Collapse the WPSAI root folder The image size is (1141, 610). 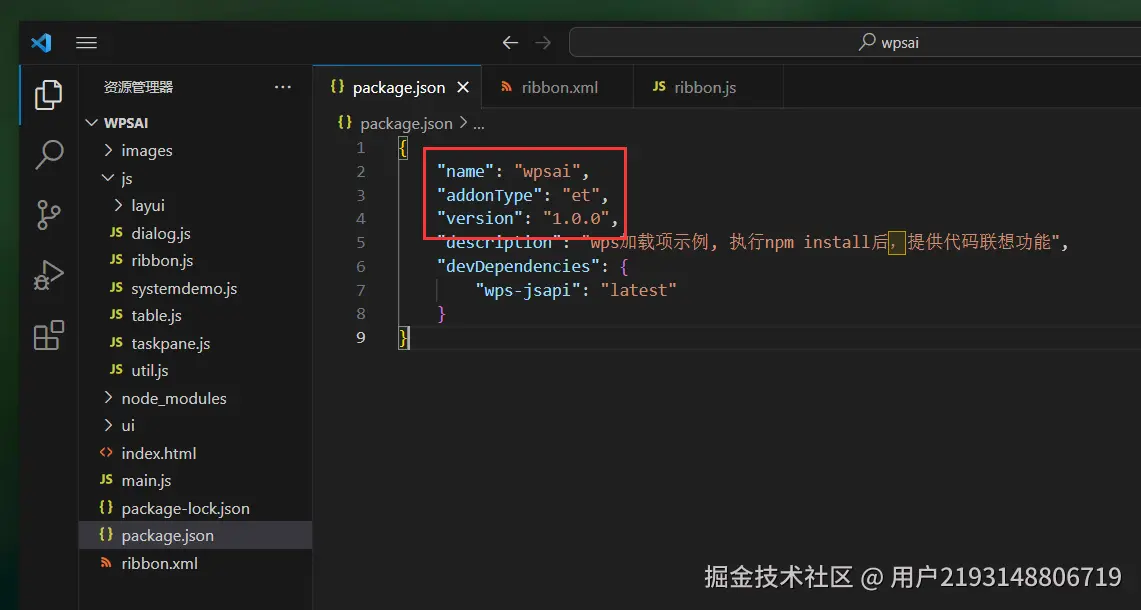(x=195, y=123)
